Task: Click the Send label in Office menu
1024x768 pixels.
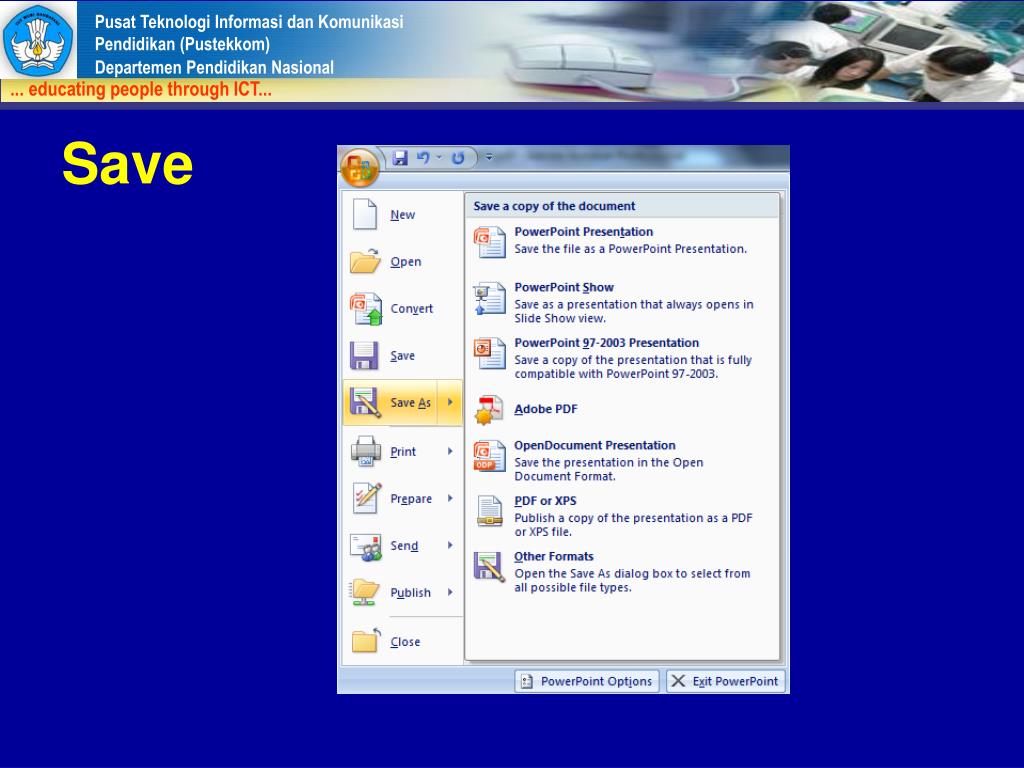Action: [404, 545]
